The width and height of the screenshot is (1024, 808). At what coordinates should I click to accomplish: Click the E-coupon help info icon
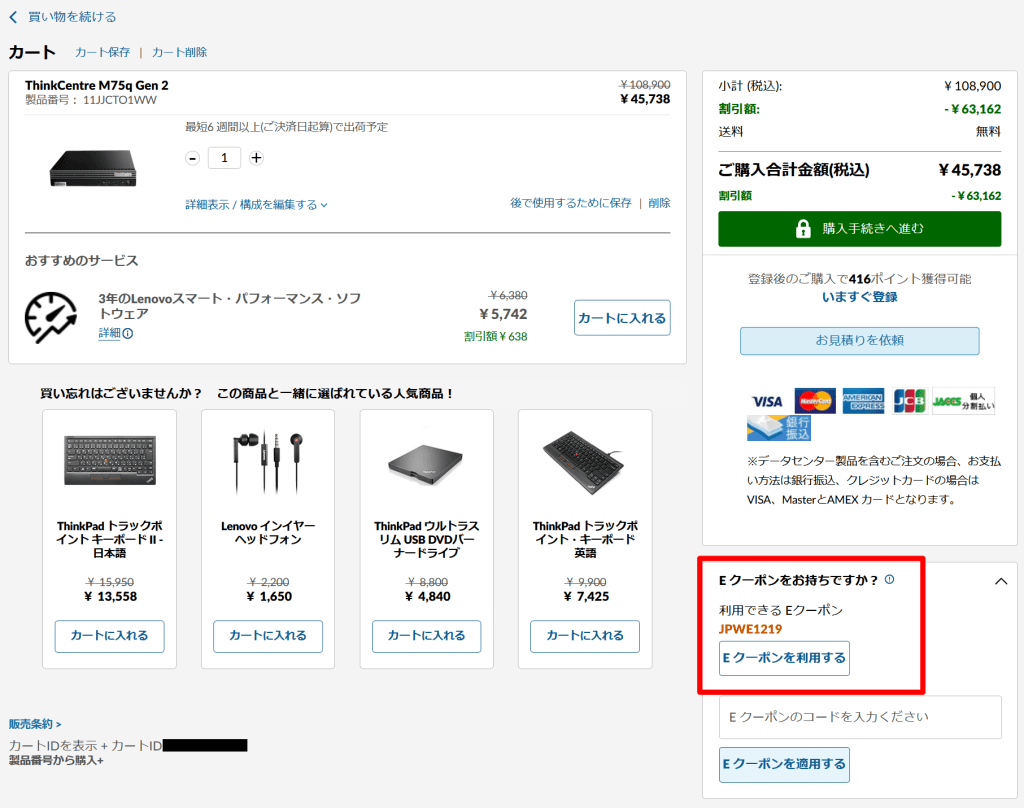889,579
